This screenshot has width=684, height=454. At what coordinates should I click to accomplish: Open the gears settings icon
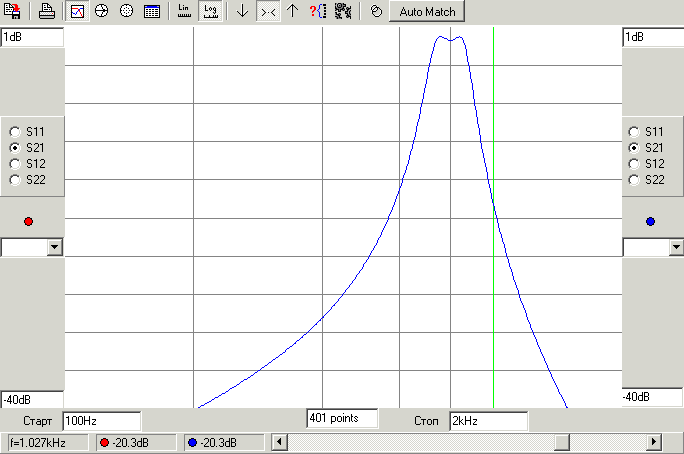pos(343,11)
